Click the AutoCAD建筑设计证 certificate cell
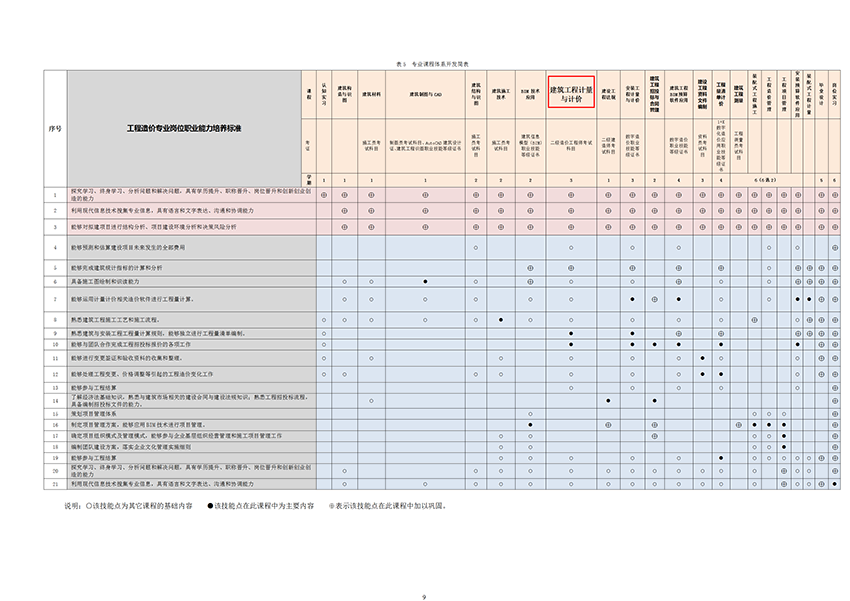850x601 pixels. (426, 145)
